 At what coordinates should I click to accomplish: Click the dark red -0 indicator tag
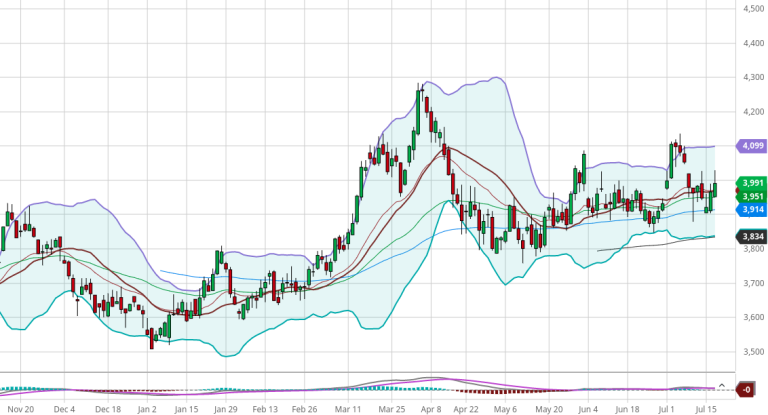point(746,389)
